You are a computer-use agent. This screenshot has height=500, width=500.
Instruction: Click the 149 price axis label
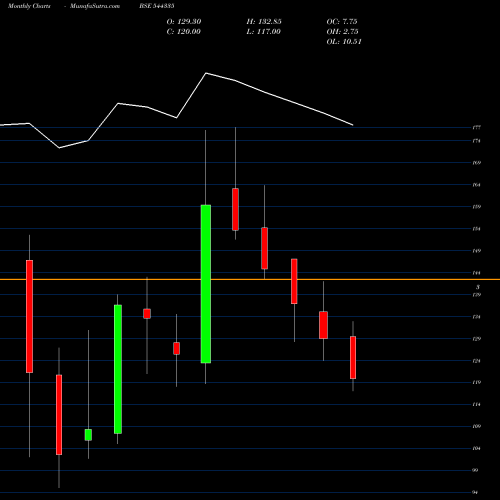click(476, 251)
